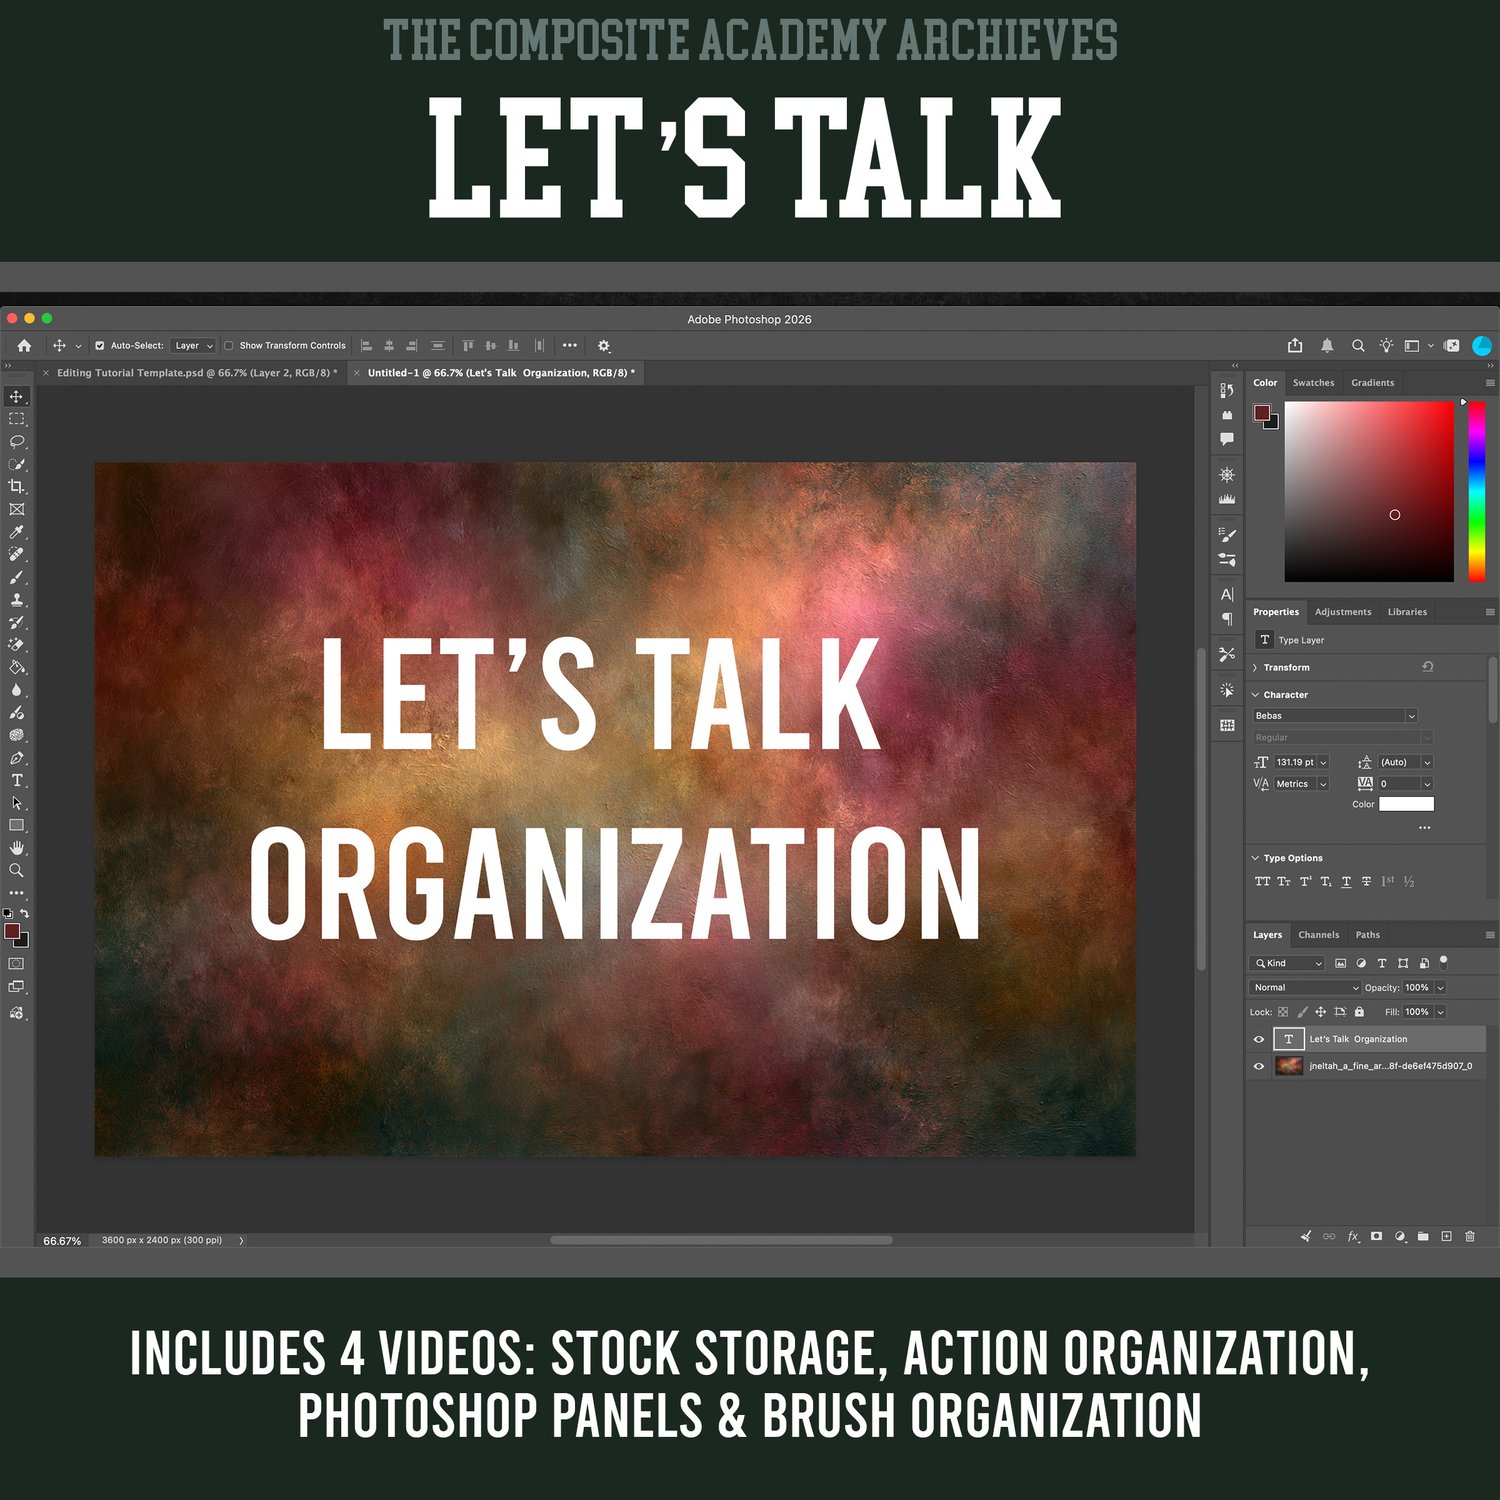Add a layer style via fx icon
Screen dimensions: 1500x1500
click(x=1353, y=1237)
